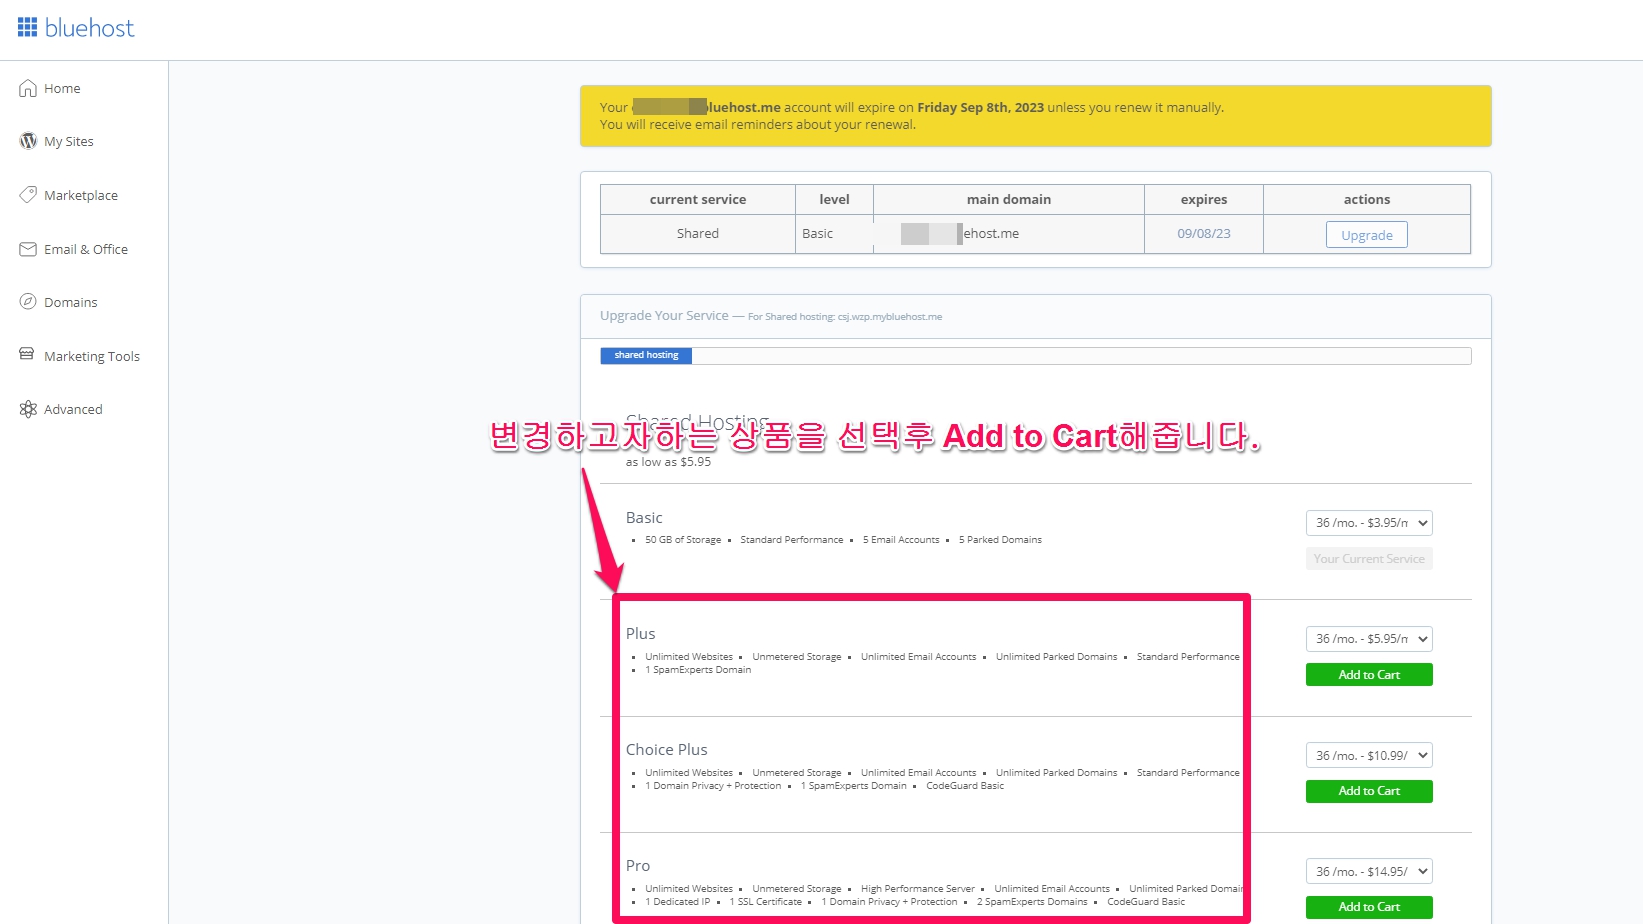Click the yellow account expiration notice
Viewport: 1643px width, 924px height.
tap(1036, 116)
